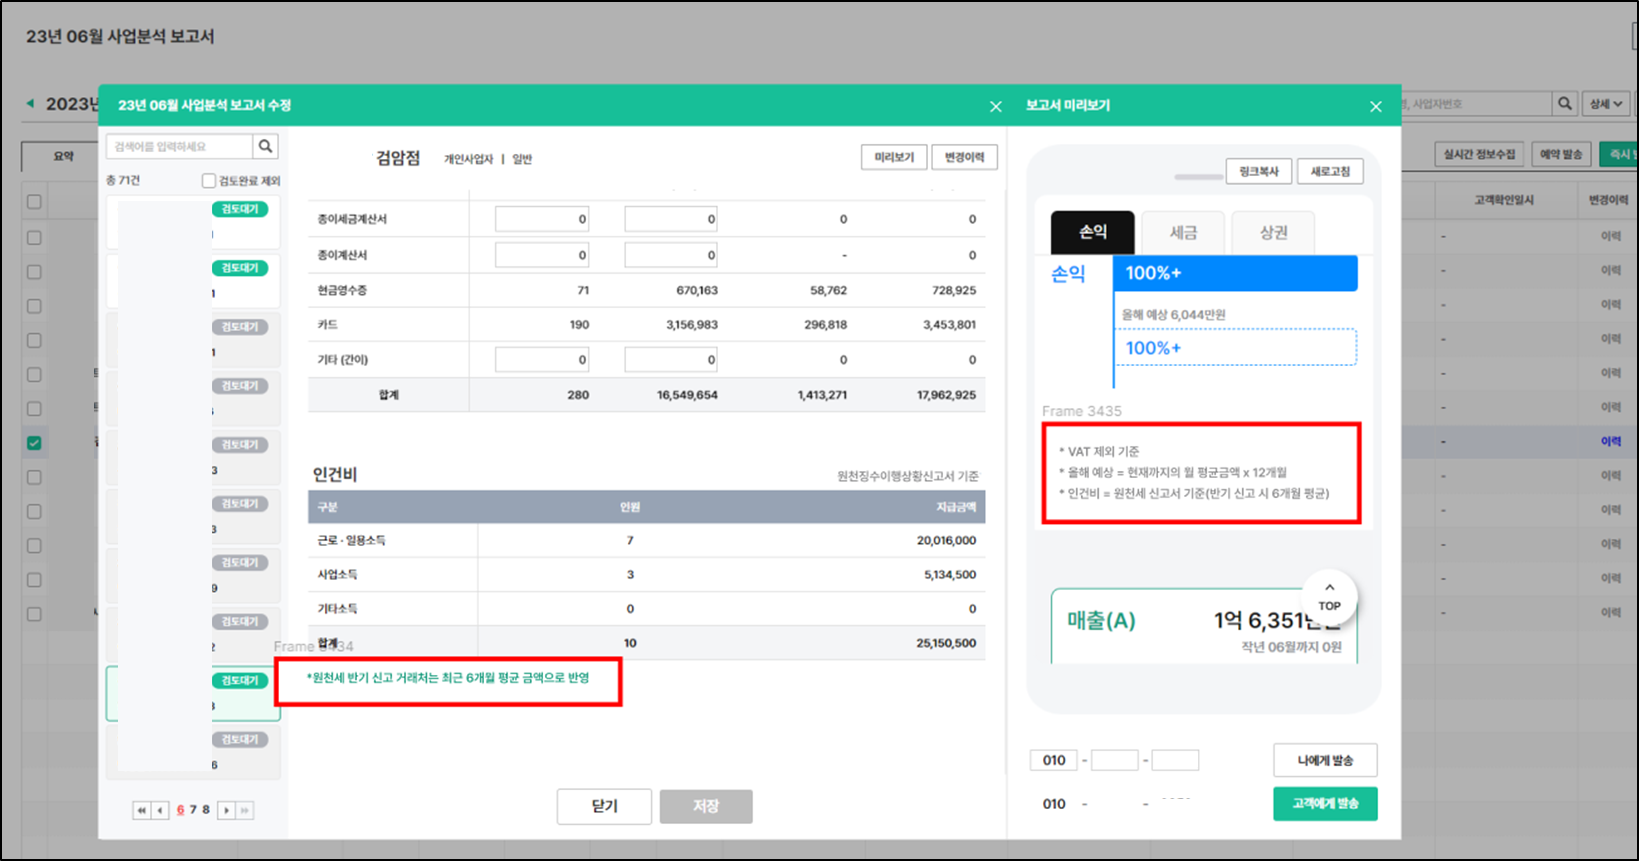Jump to first page with double-left arrow
Image resolution: width=1639 pixels, height=861 pixels.
click(x=141, y=810)
